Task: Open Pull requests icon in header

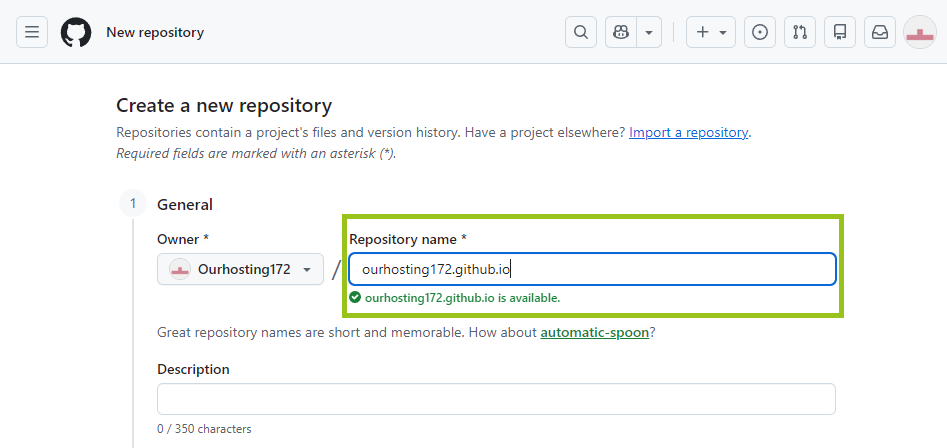Action: 800,32
